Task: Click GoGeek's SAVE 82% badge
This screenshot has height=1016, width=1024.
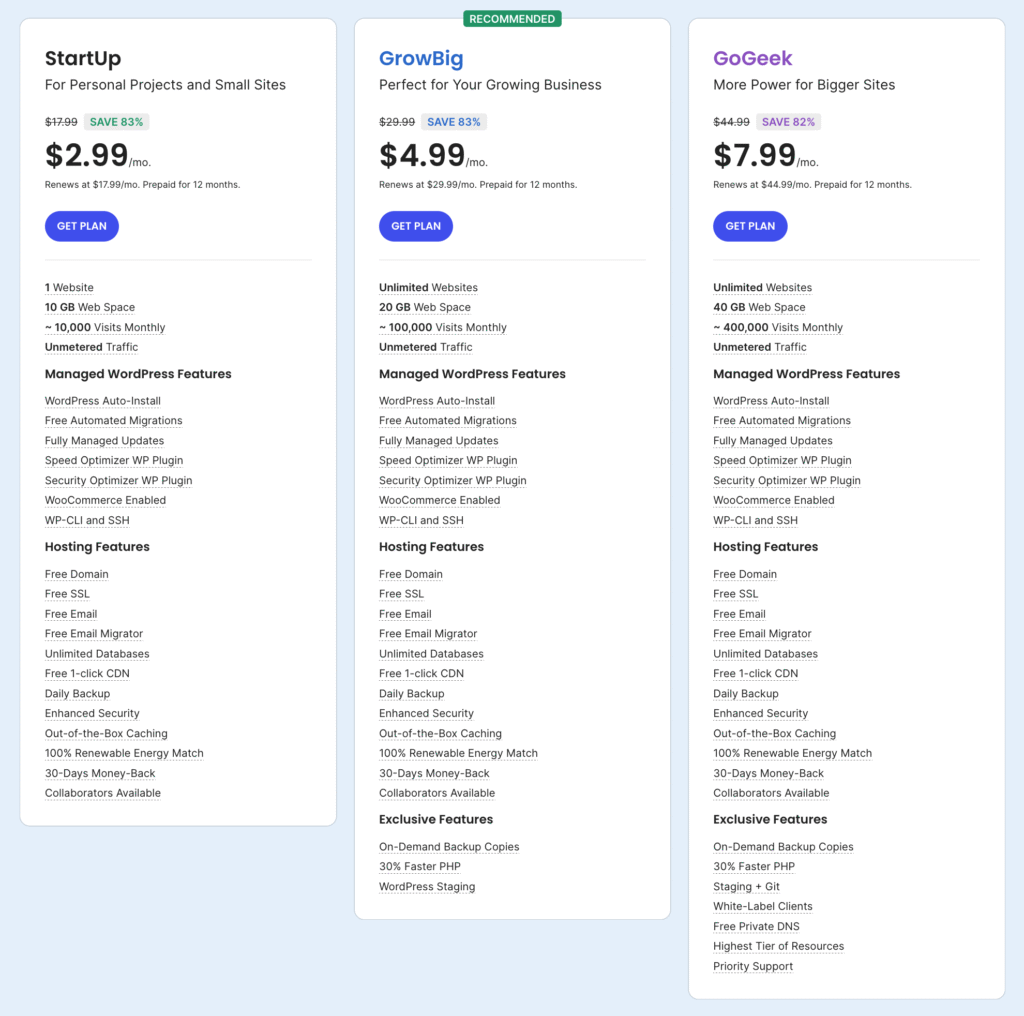Action: click(788, 122)
